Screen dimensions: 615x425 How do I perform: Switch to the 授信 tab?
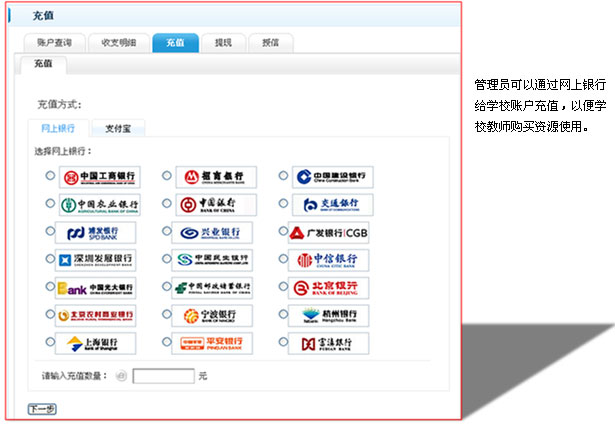pos(271,42)
